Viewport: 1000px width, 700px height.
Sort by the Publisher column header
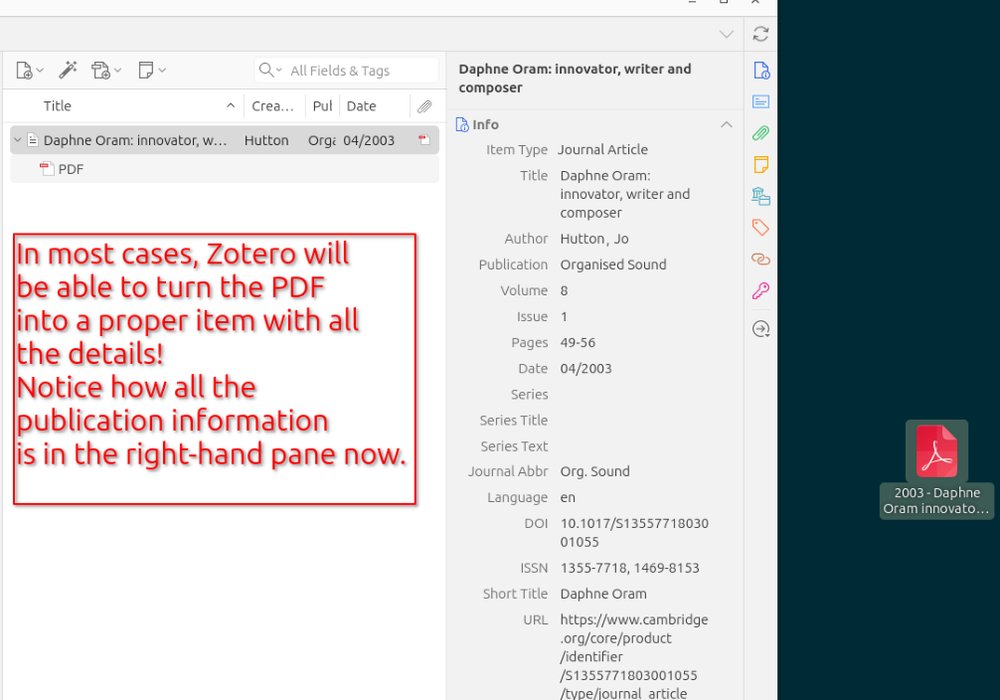tap(322, 106)
